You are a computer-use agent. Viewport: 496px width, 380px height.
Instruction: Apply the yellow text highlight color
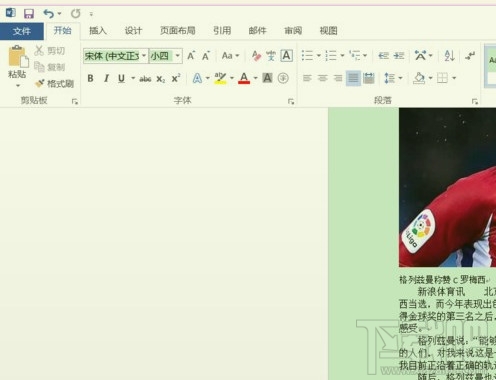pos(220,78)
